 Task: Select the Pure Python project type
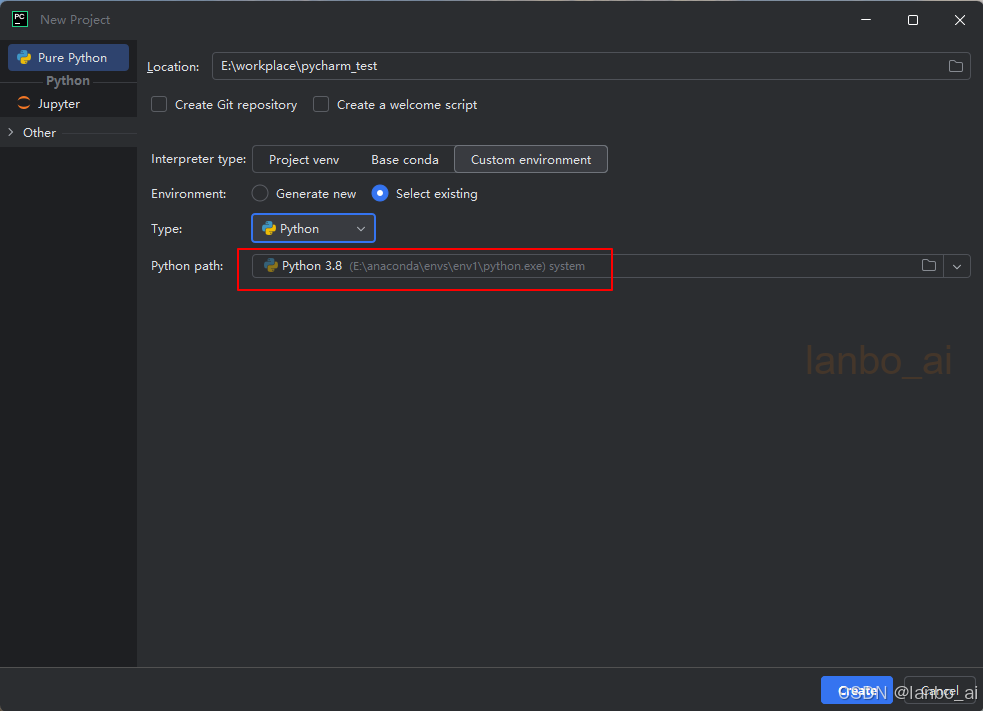point(68,57)
